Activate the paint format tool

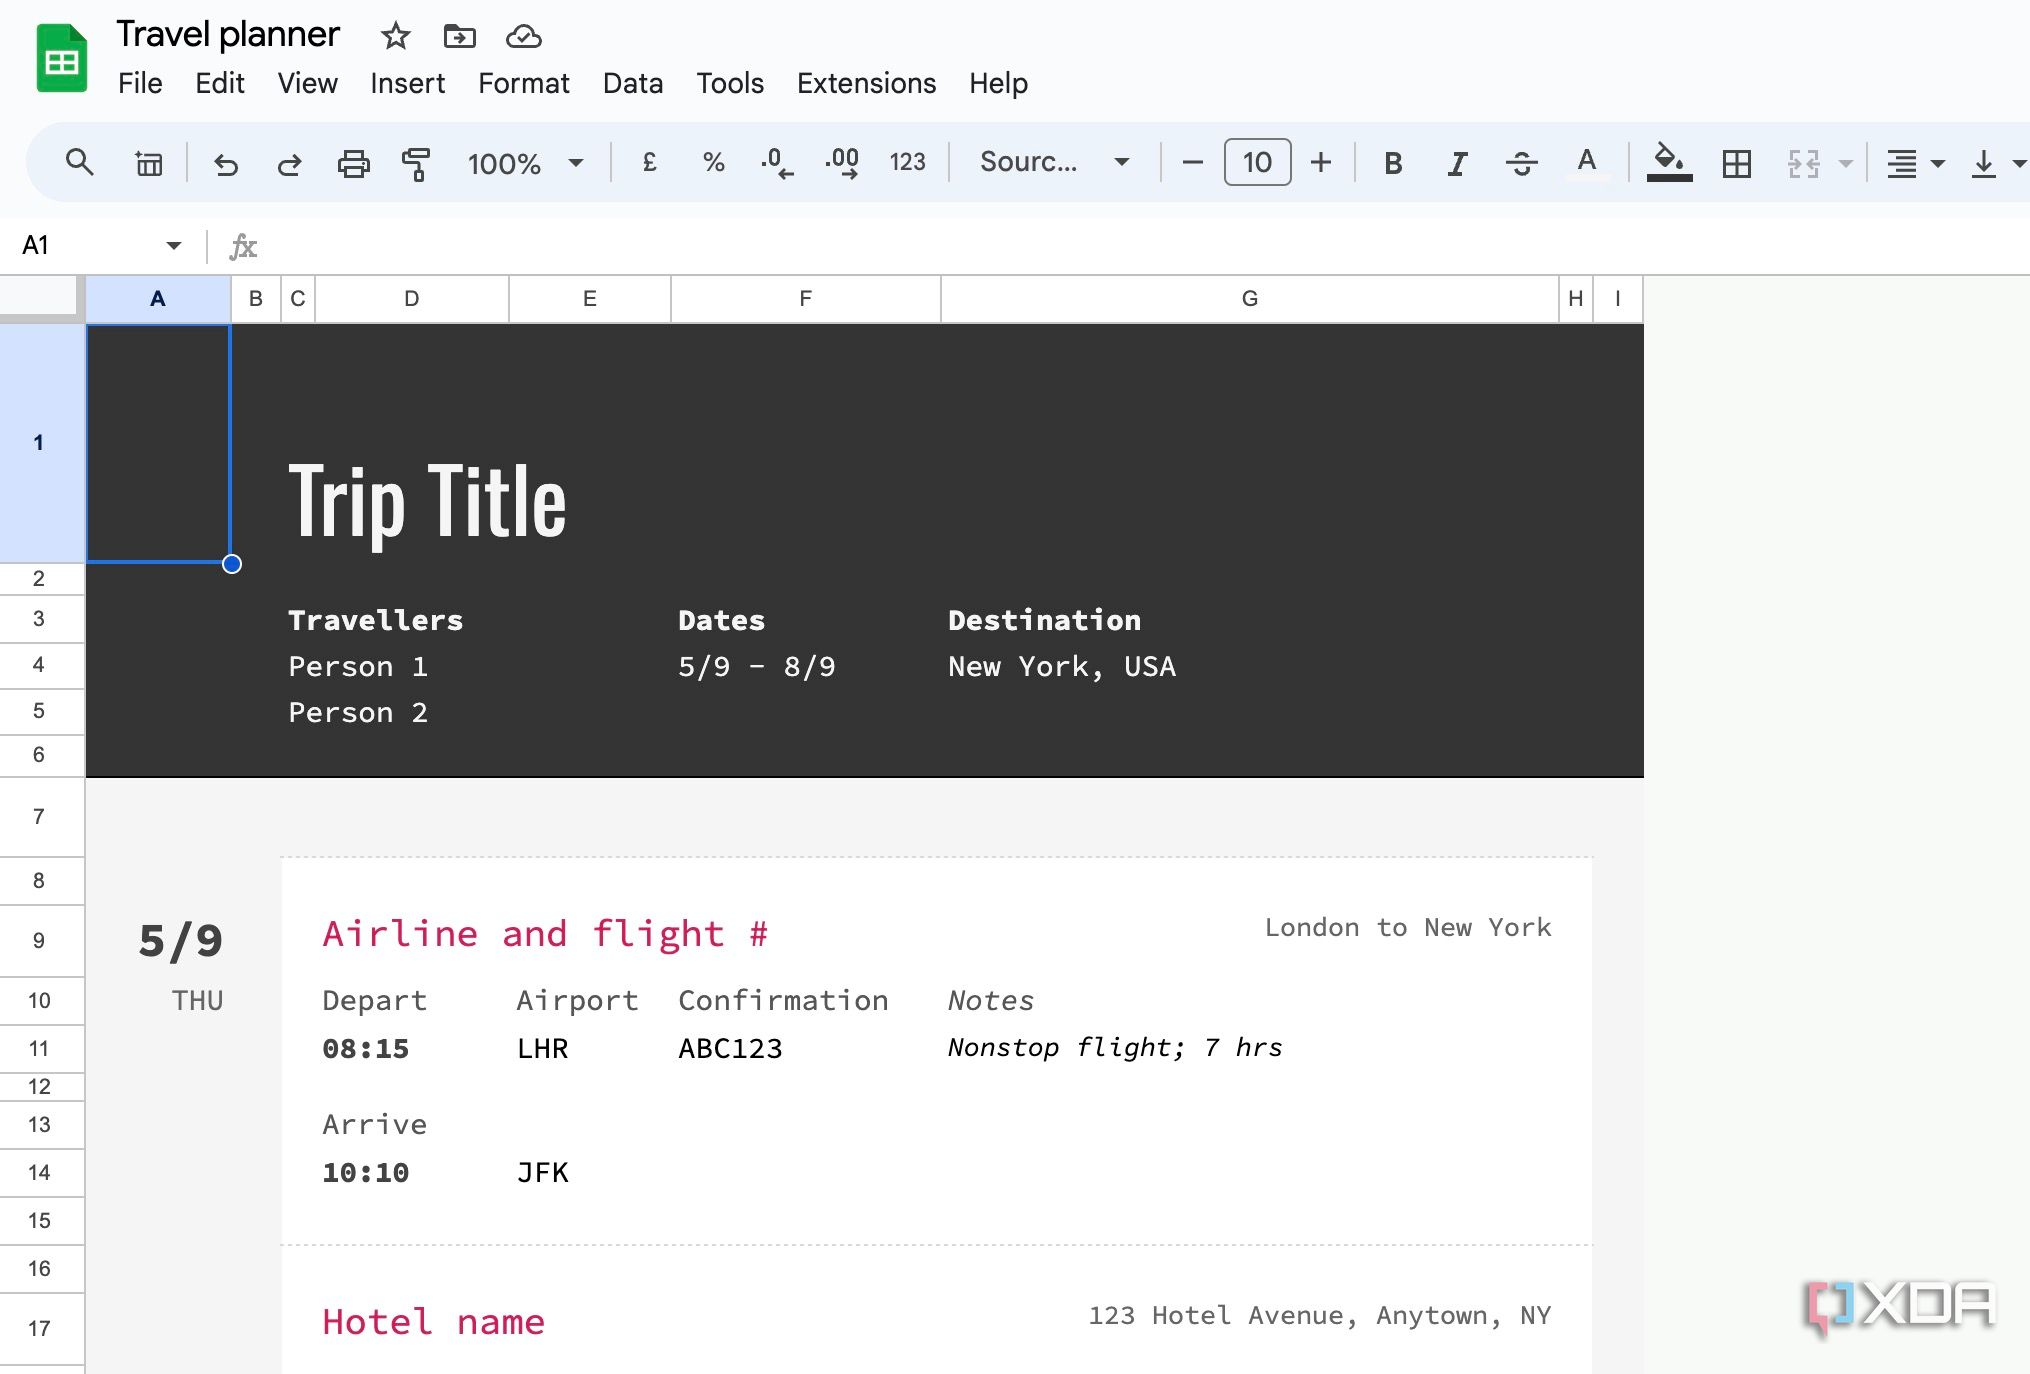416,163
